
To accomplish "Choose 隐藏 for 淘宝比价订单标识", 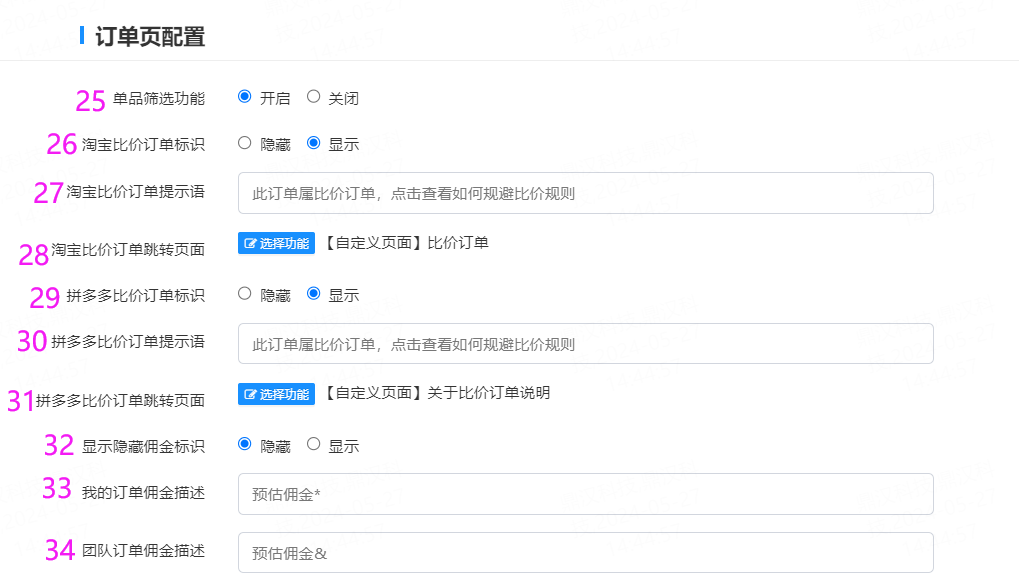I will click(244, 143).
